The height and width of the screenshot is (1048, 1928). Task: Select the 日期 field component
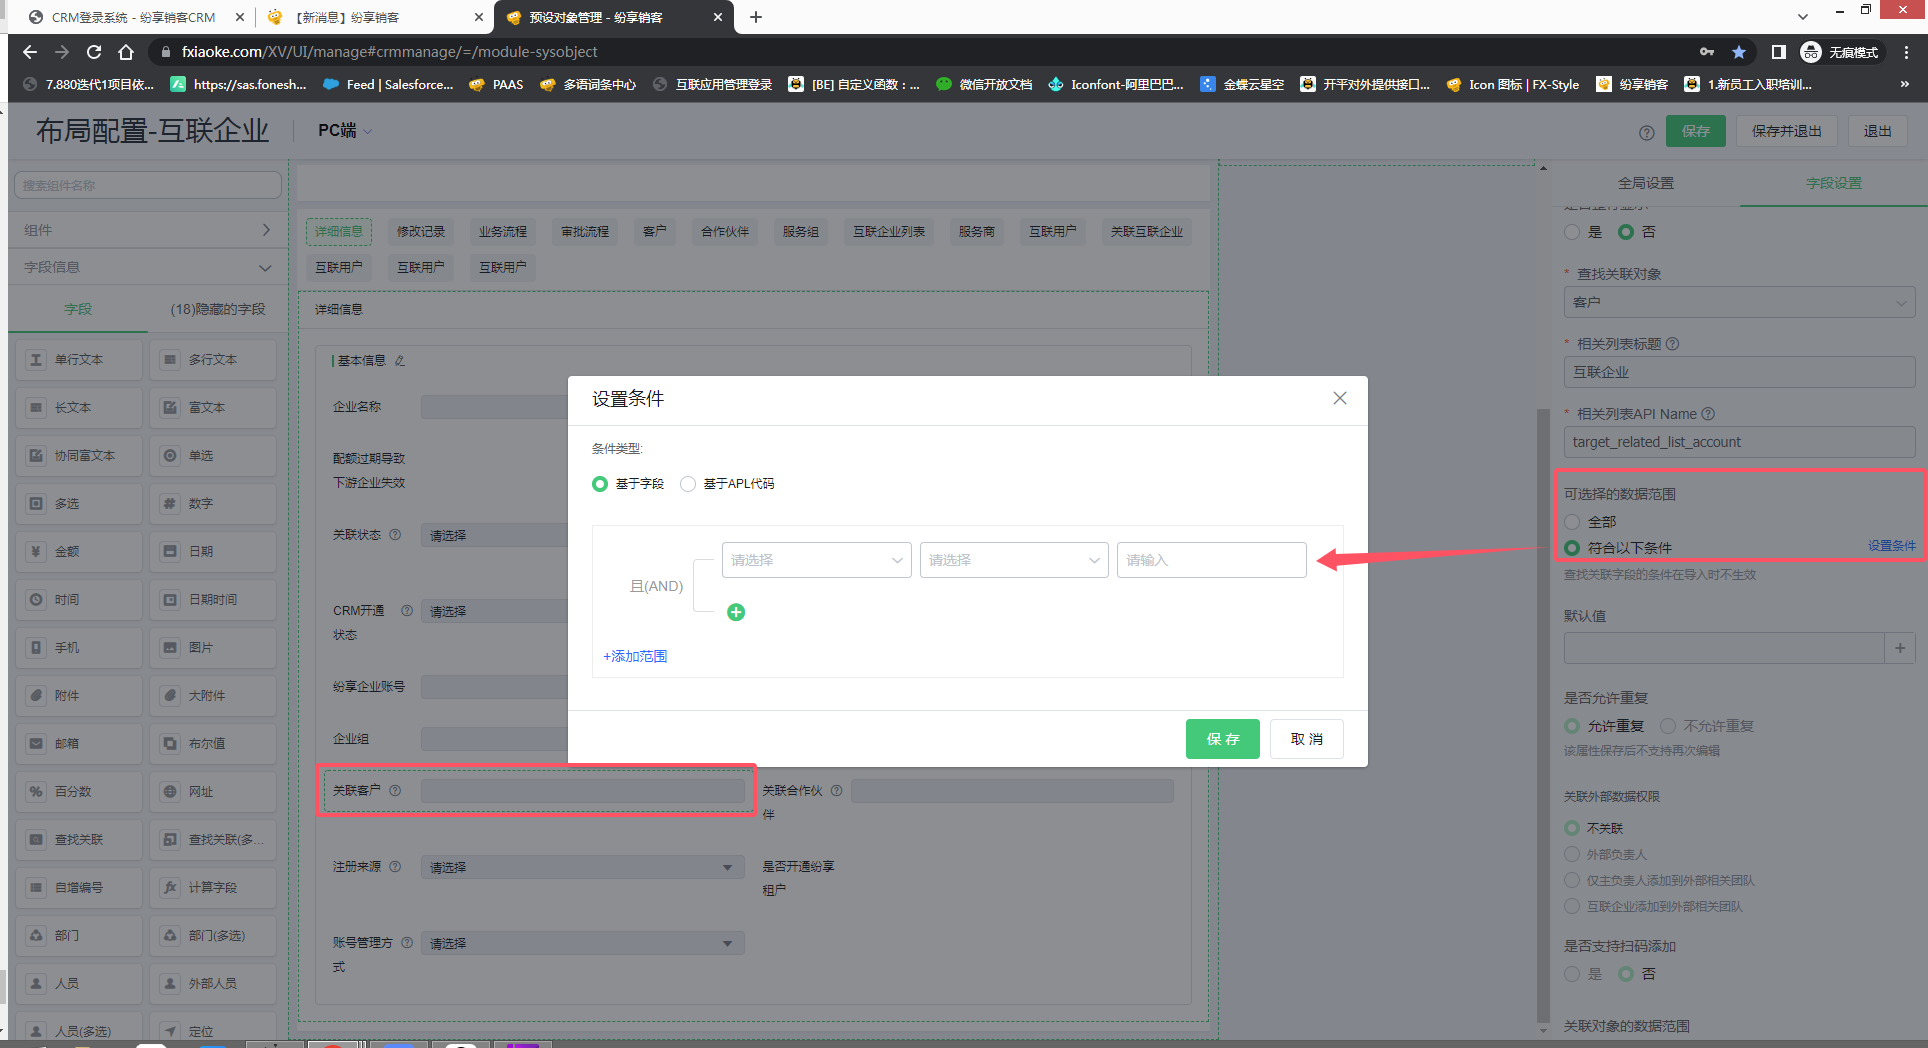(213, 552)
